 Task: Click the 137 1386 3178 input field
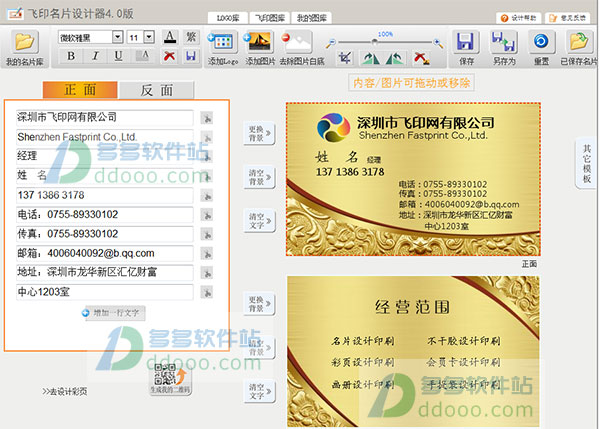pyautogui.click(x=104, y=195)
